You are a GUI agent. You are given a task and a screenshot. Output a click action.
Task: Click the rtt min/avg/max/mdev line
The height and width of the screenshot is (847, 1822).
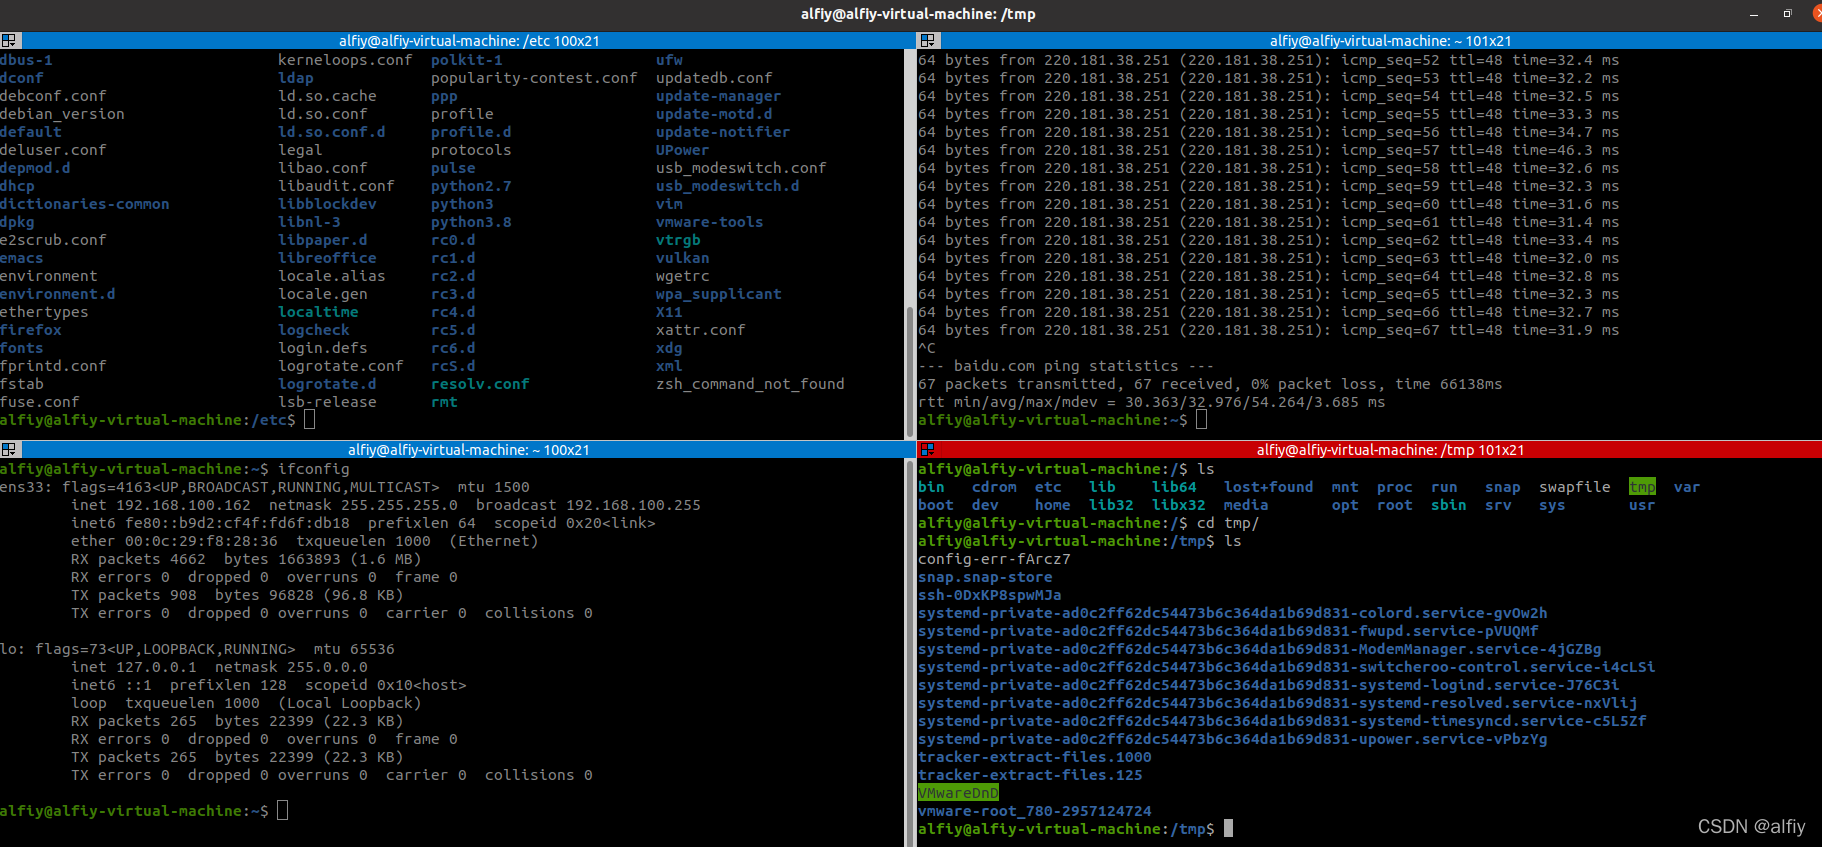[1152, 402]
